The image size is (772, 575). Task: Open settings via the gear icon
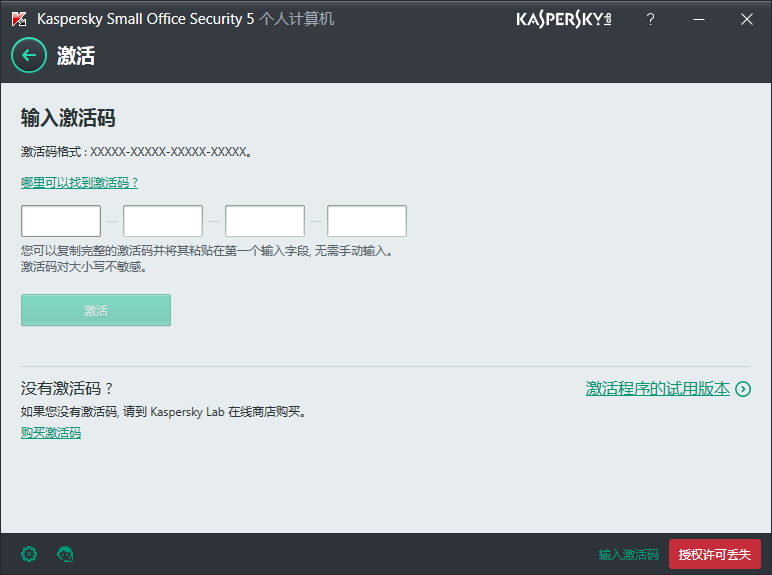[x=29, y=554]
